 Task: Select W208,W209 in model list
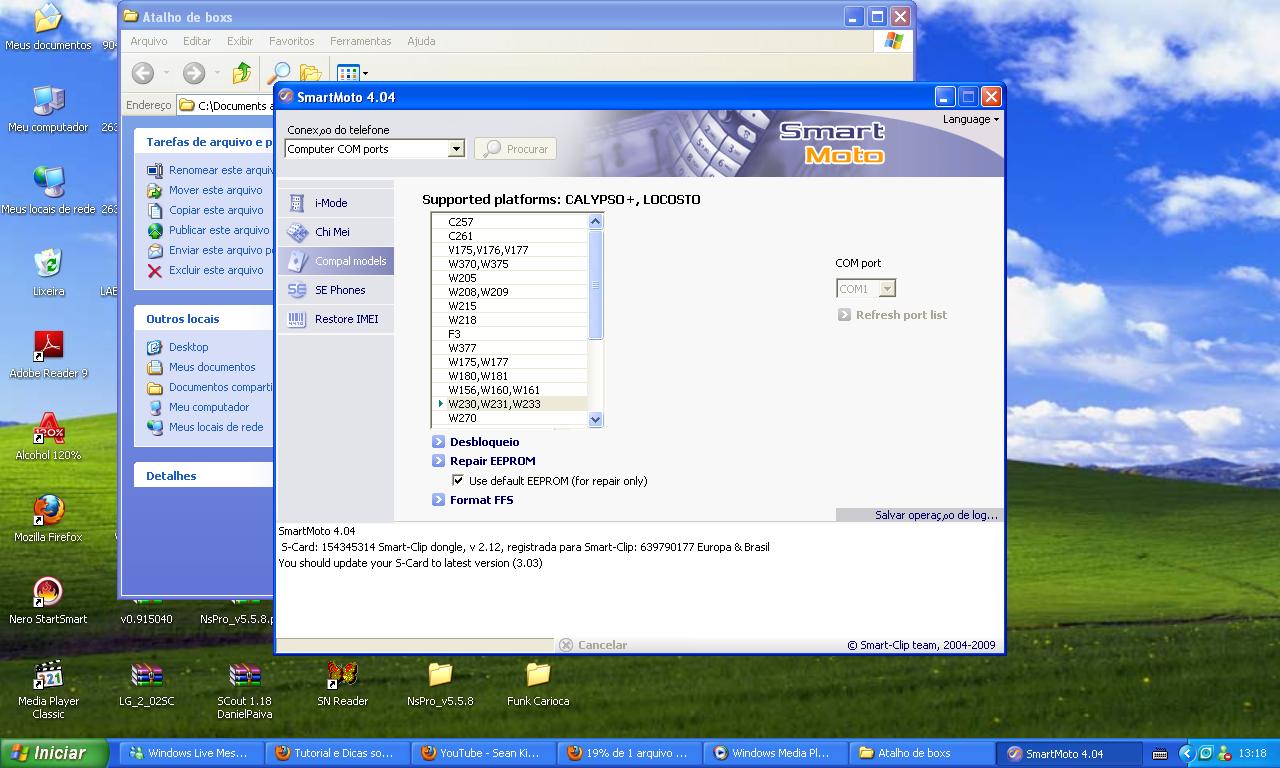510,292
